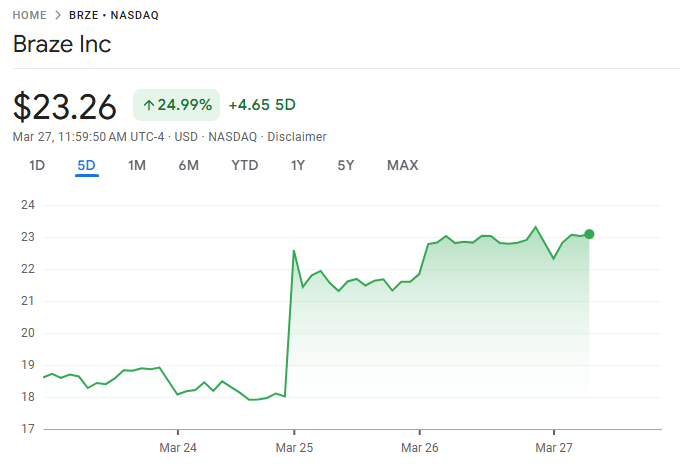Click the 18 y-axis label

pyautogui.click(x=28, y=397)
